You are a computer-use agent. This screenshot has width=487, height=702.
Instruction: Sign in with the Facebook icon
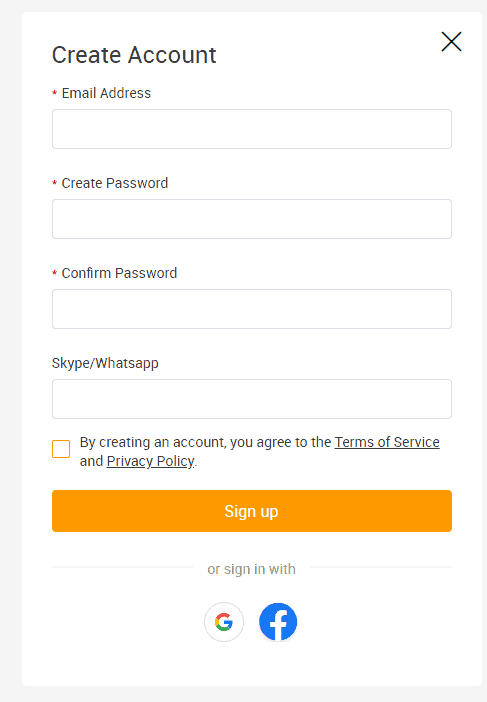278,622
